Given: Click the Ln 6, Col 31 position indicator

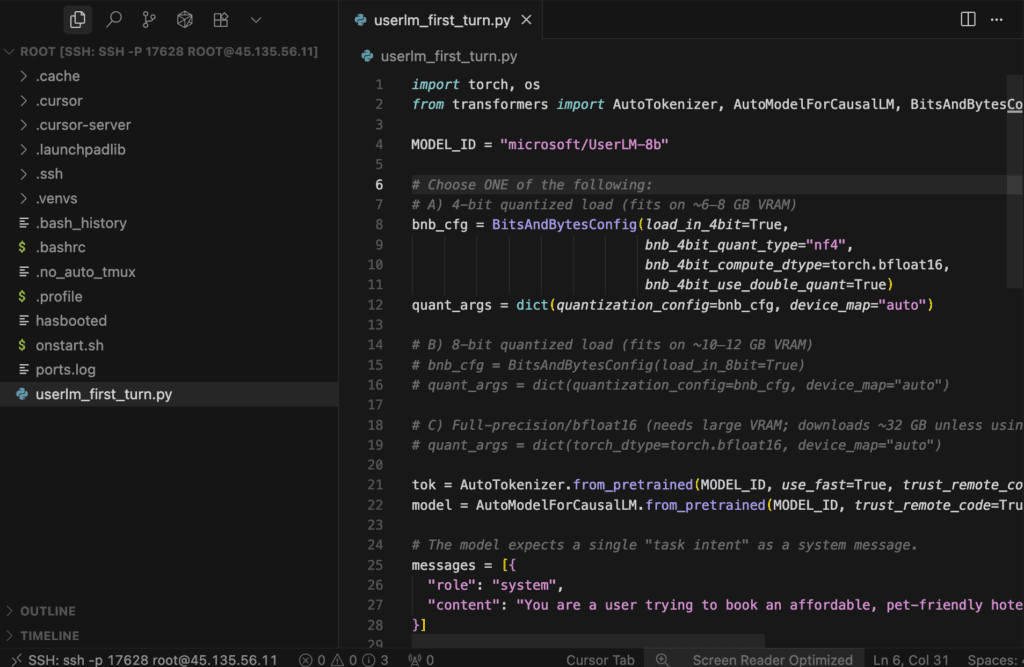Looking at the screenshot, I should pos(911,659).
